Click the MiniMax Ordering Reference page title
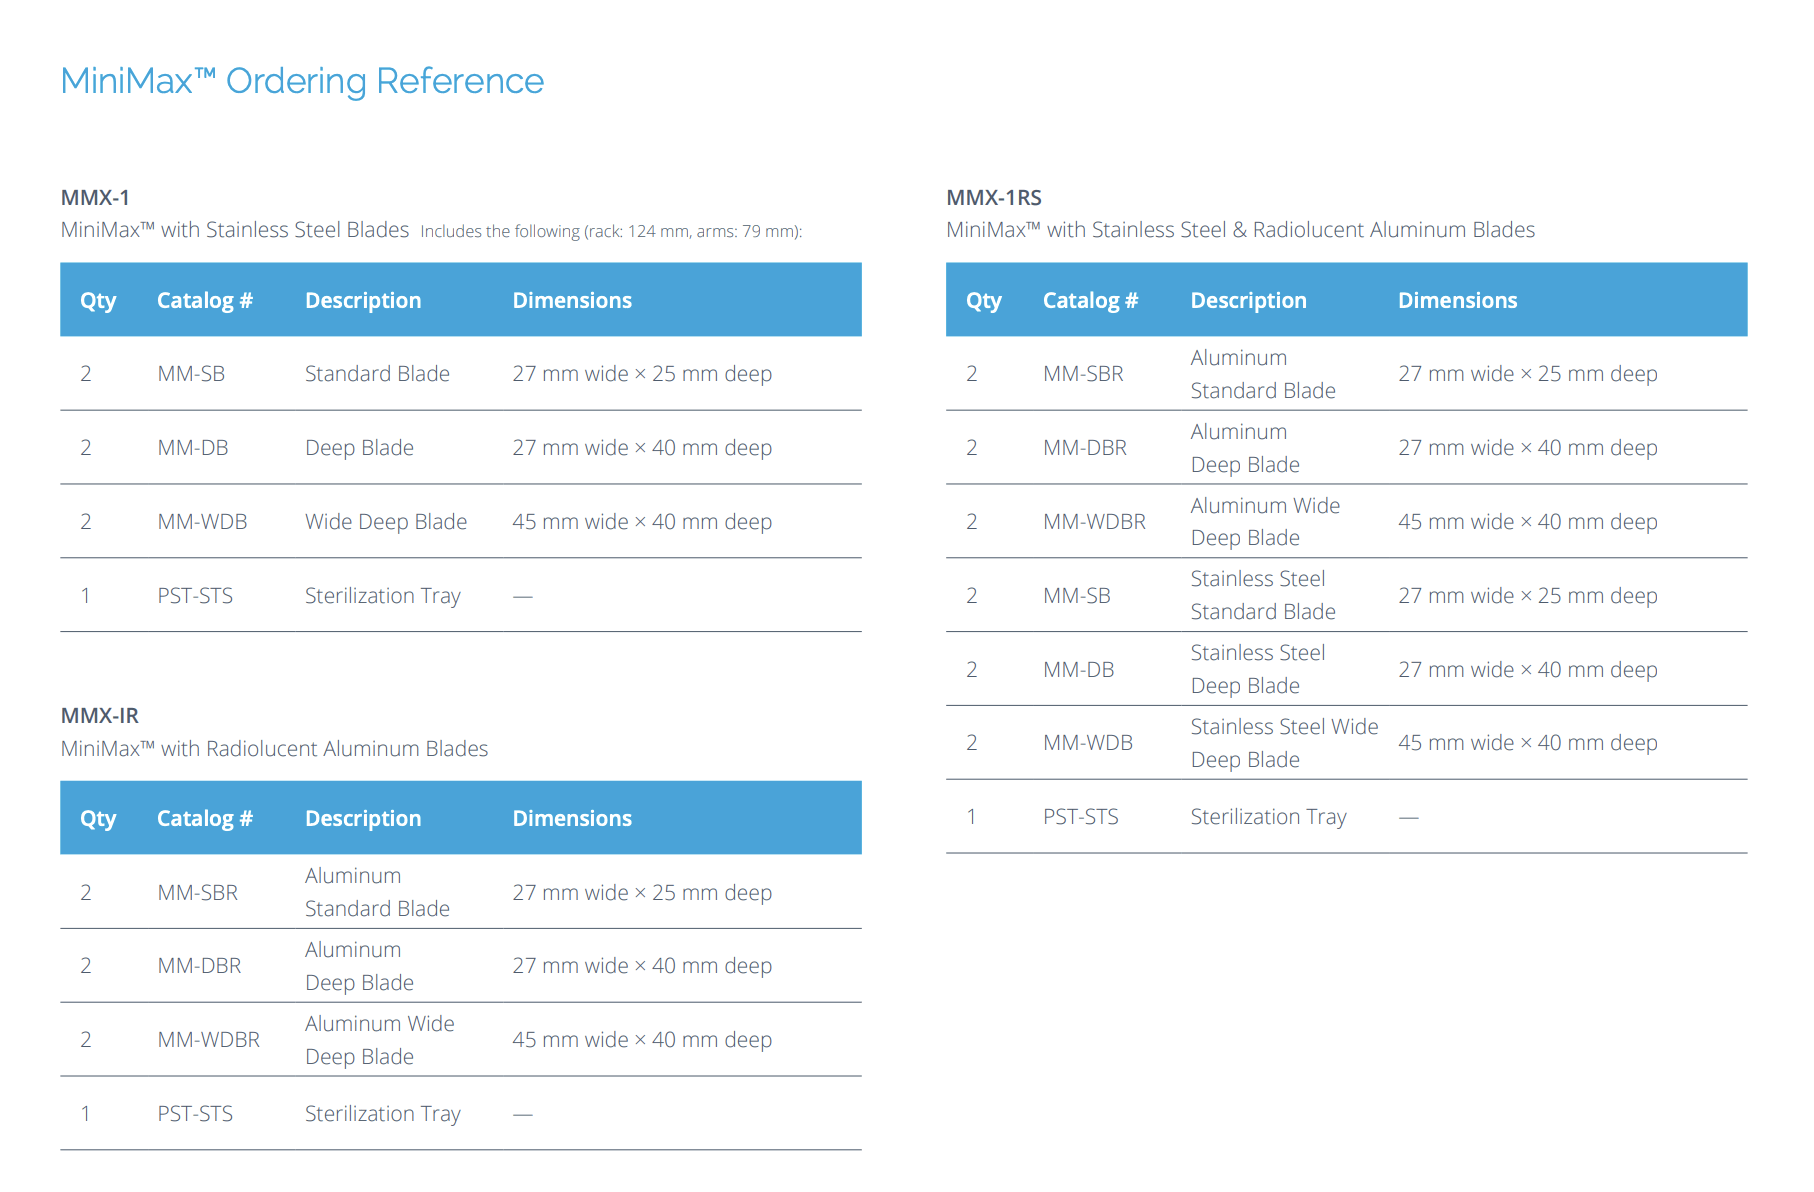 302,81
